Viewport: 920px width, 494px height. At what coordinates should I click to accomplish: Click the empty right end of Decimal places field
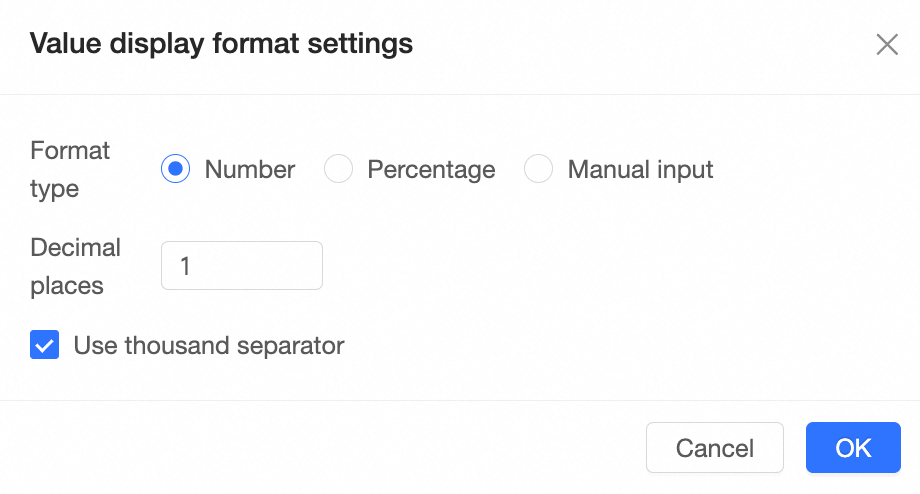pos(300,266)
